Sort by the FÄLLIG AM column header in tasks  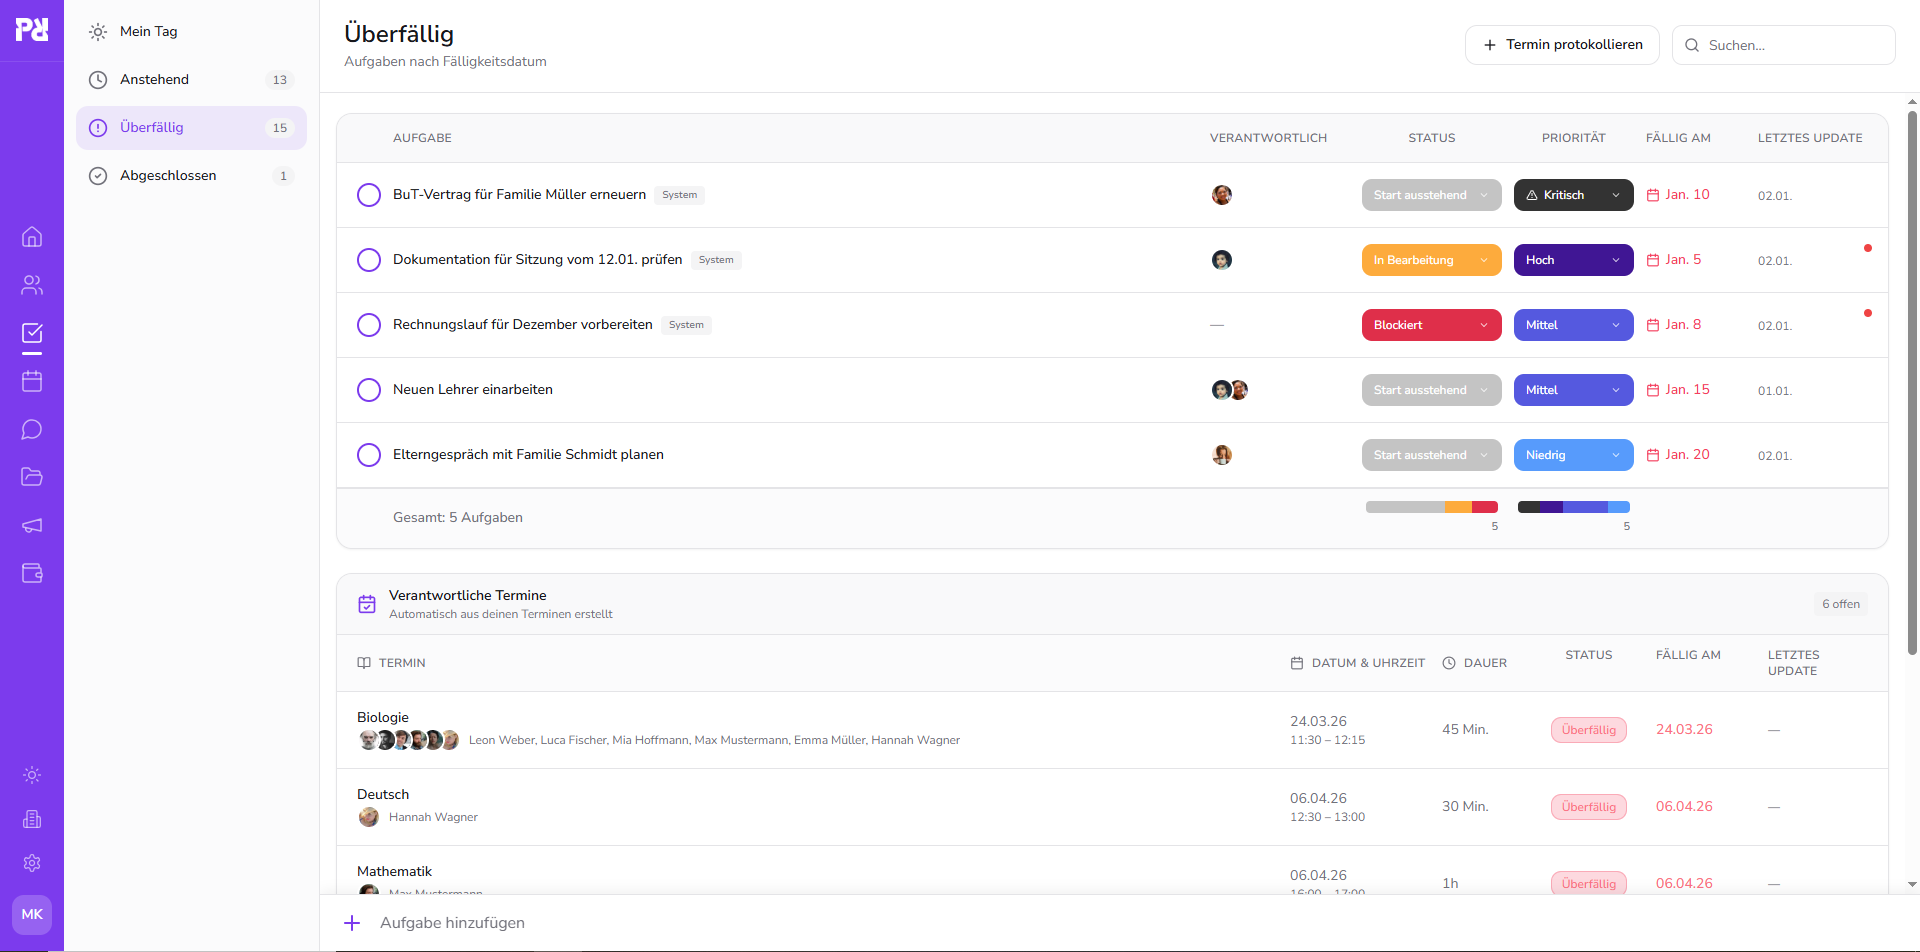1678,138
